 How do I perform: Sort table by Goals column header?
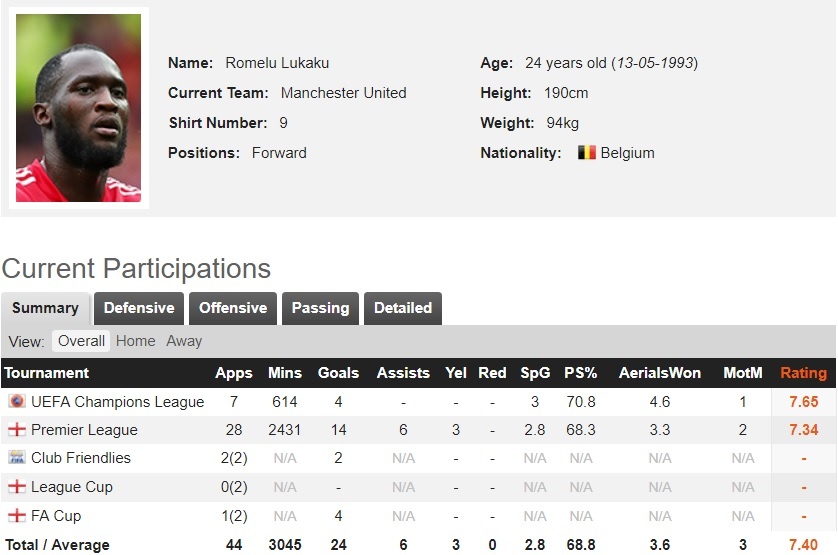[338, 373]
